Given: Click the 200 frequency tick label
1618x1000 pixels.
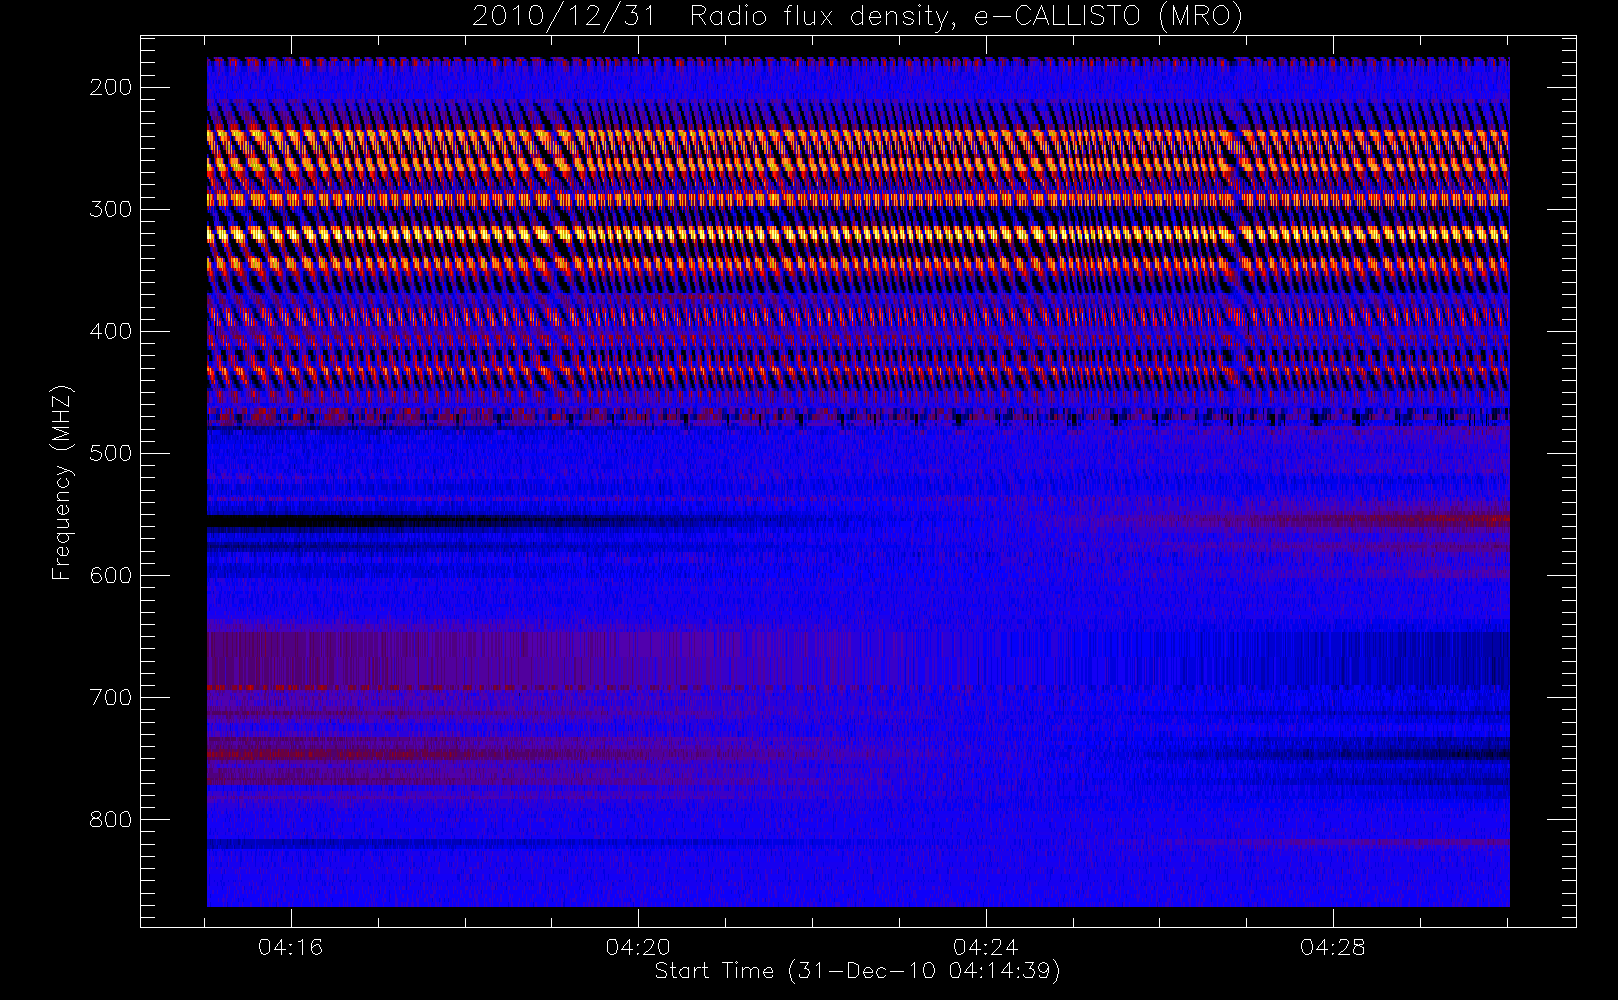Looking at the screenshot, I should point(111,87).
